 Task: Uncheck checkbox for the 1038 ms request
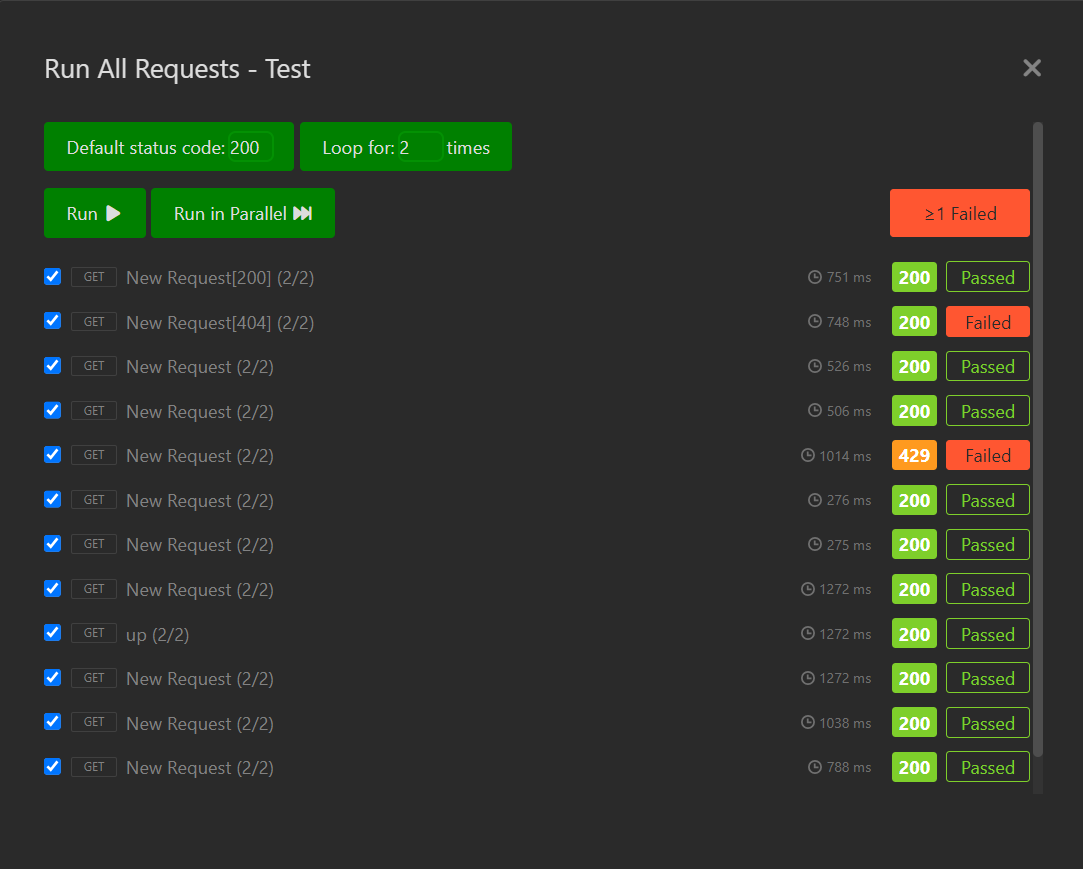[x=52, y=722]
